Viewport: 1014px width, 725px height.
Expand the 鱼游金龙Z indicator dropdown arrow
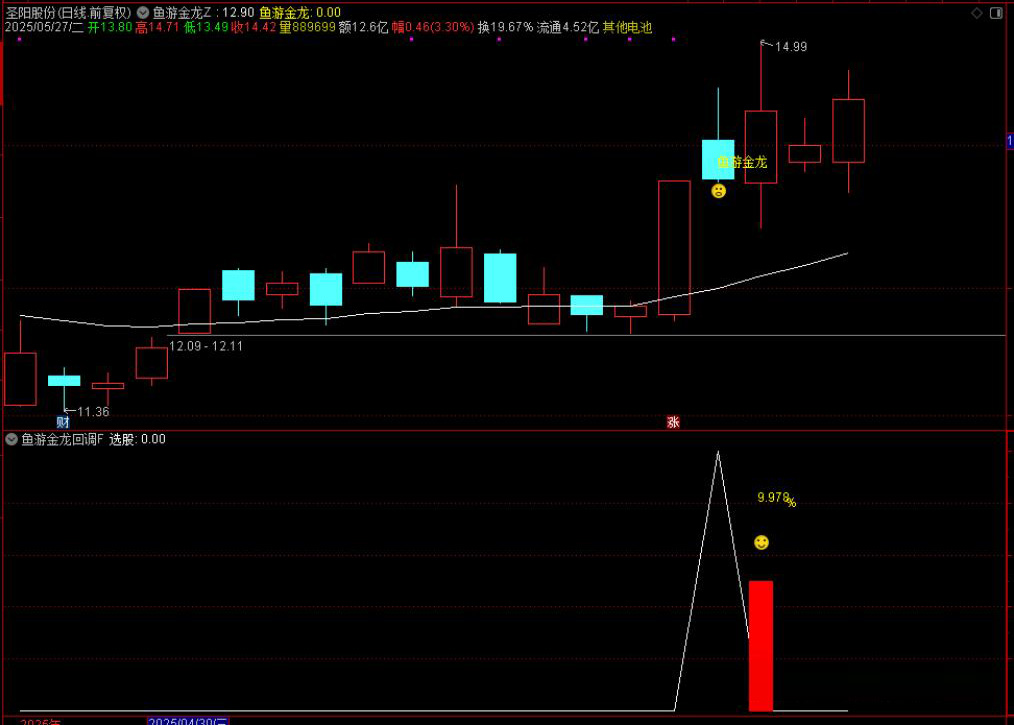143,13
